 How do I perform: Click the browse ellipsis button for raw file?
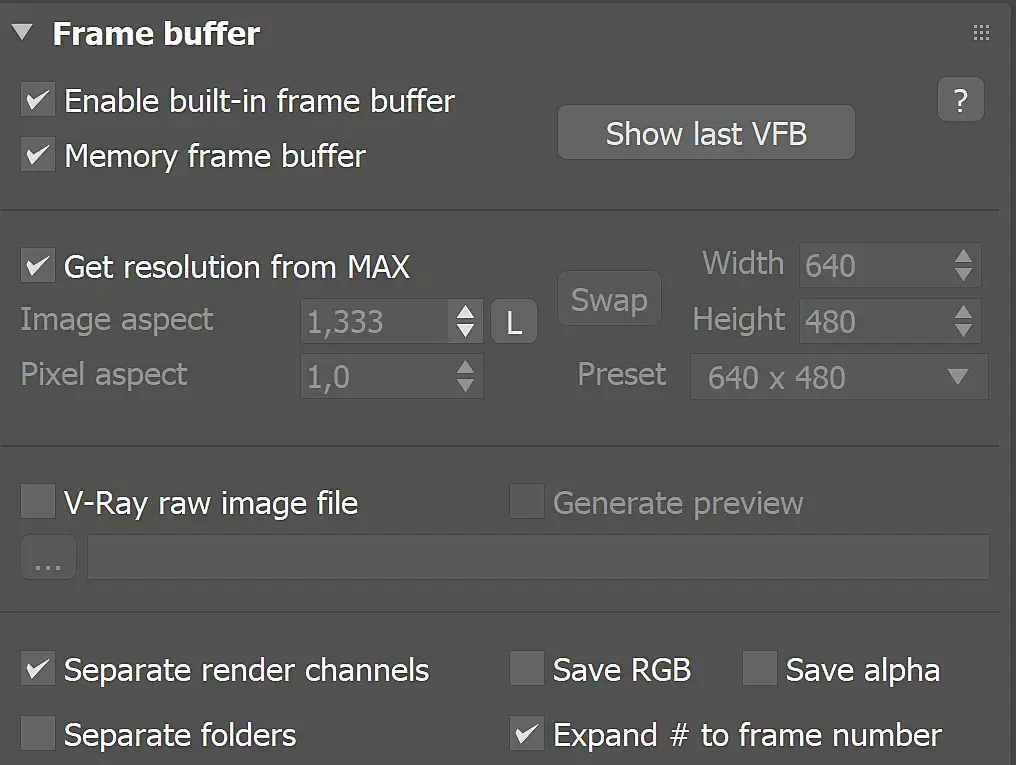(48, 558)
